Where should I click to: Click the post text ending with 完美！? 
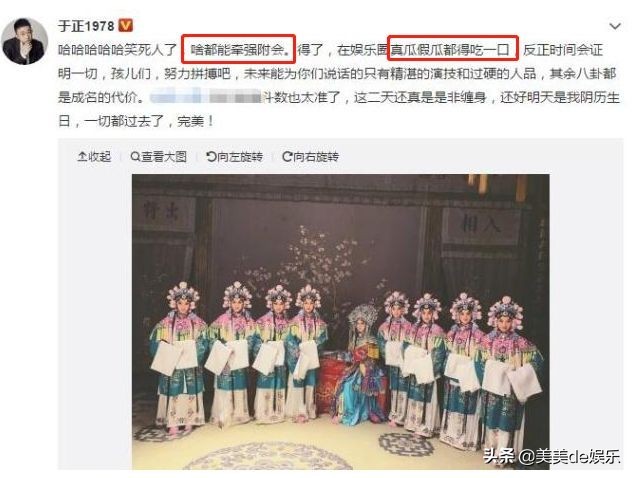[338, 85]
